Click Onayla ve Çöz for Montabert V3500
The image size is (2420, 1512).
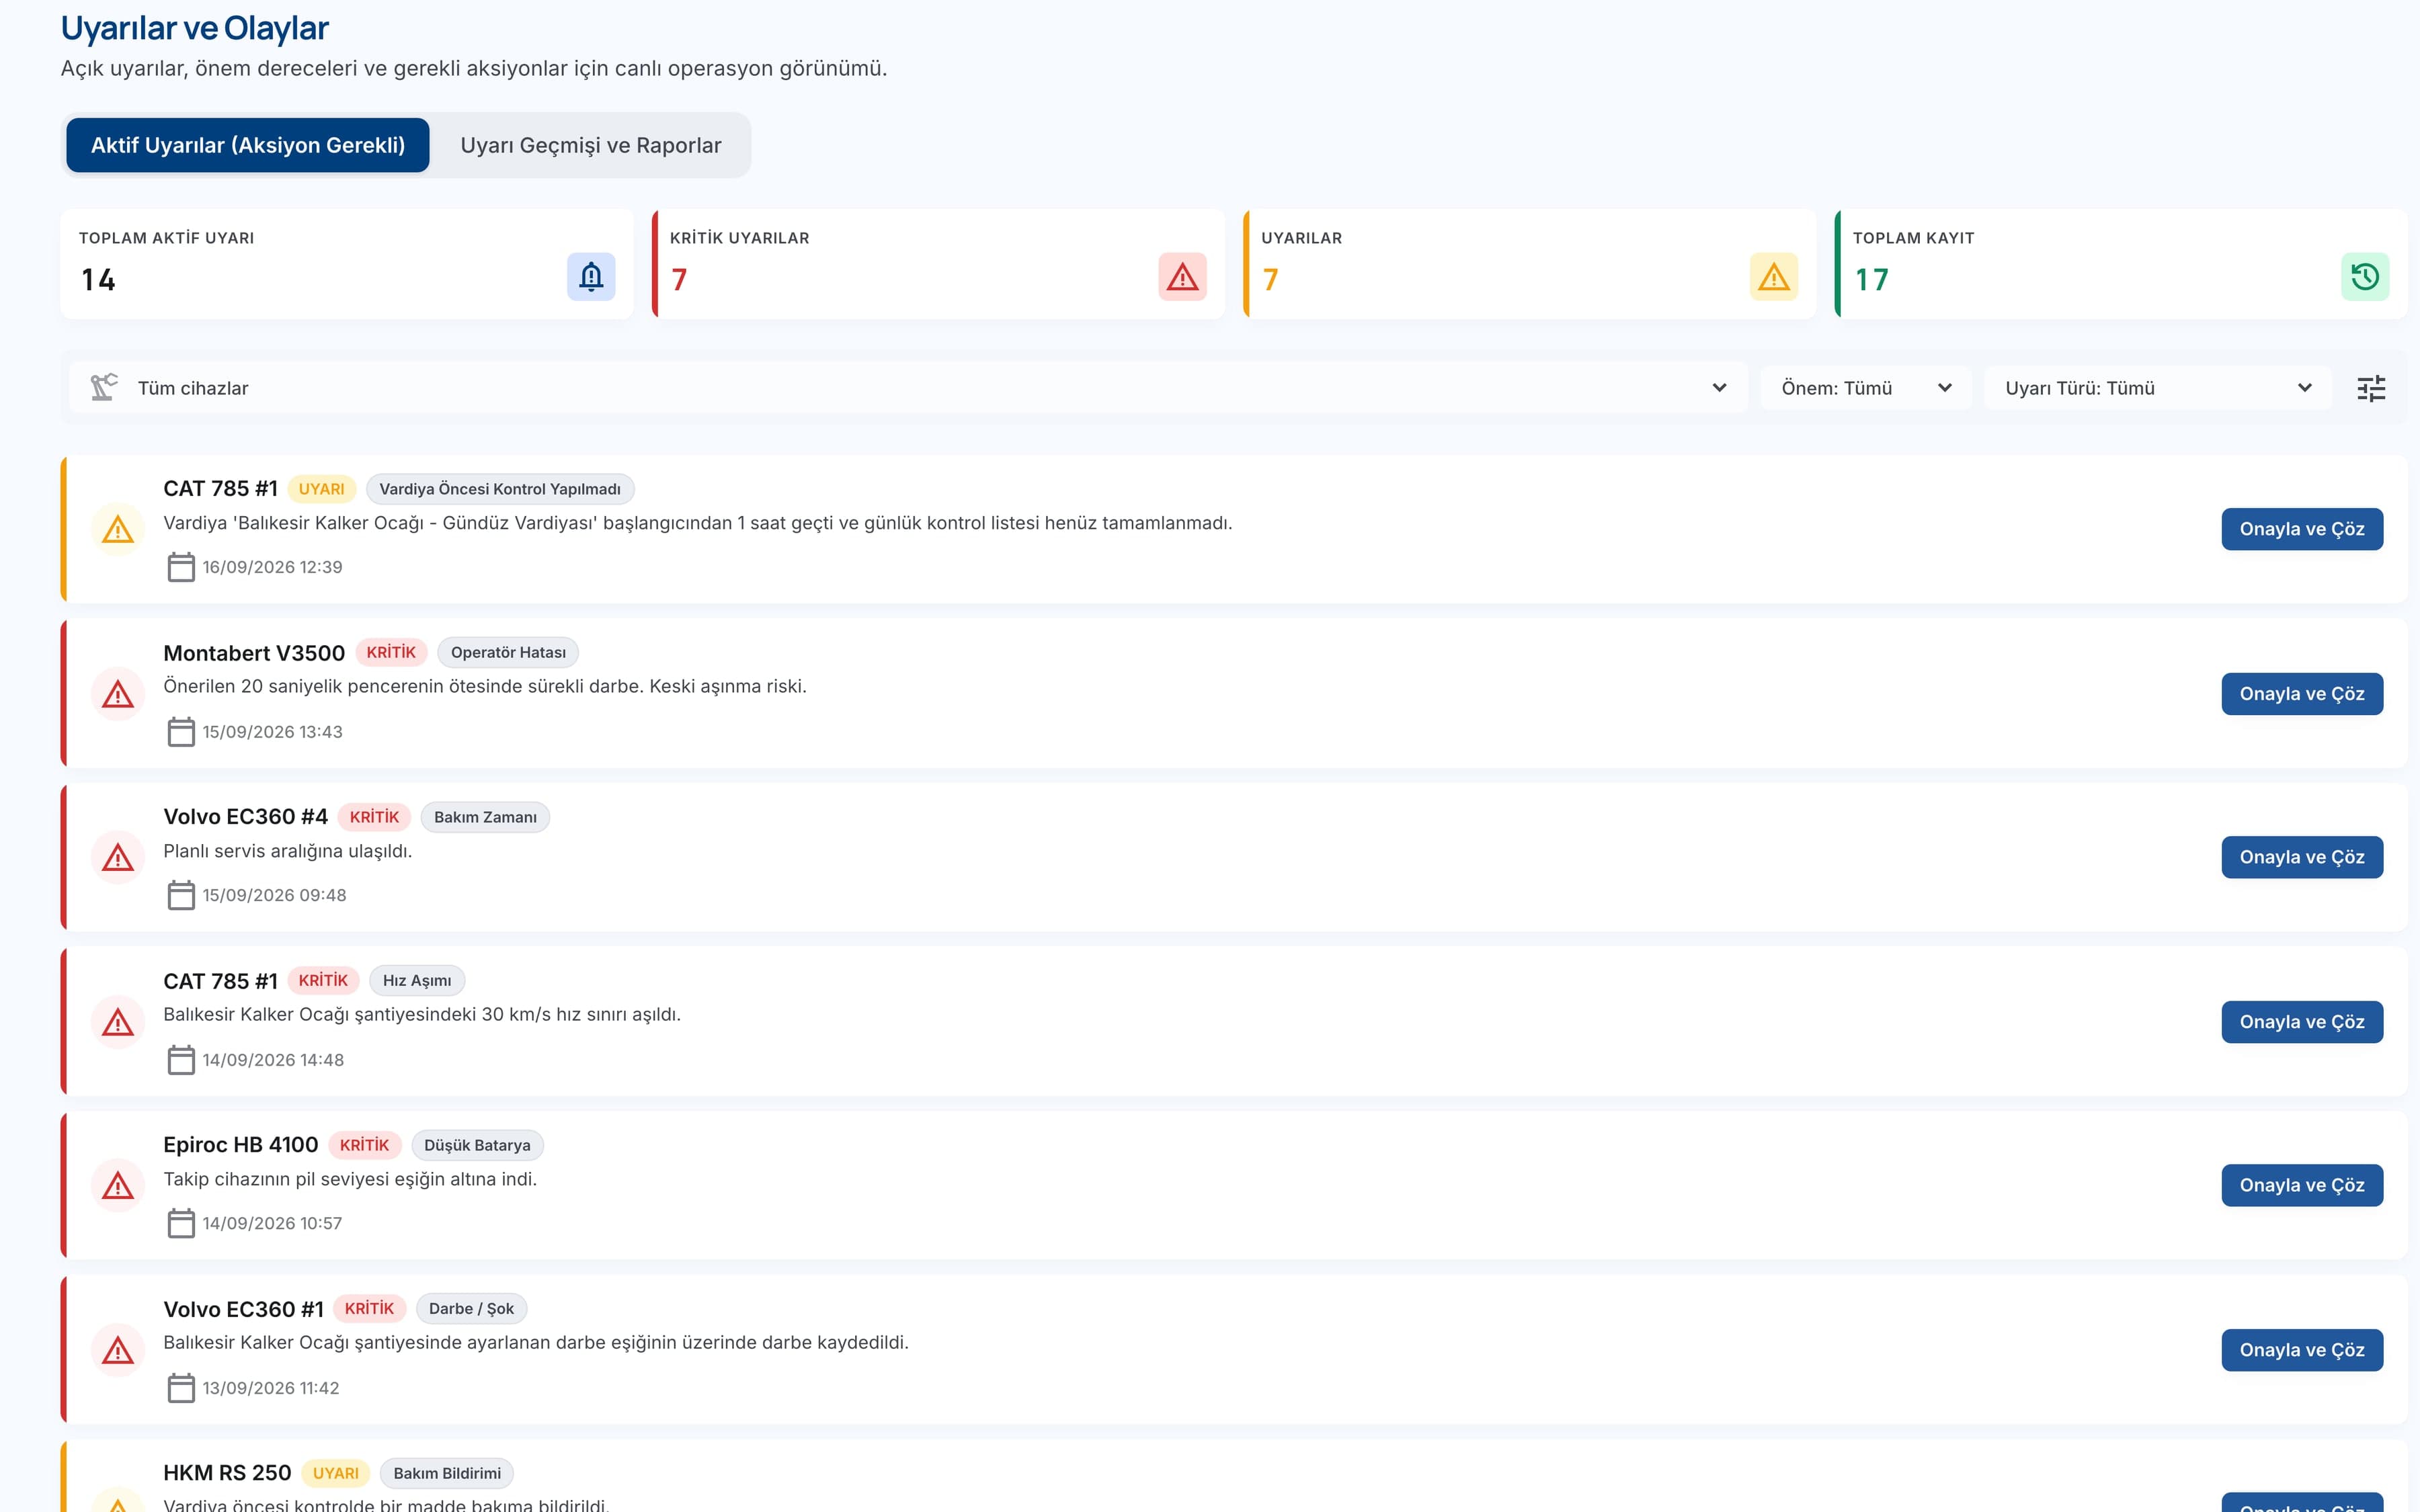point(2302,694)
